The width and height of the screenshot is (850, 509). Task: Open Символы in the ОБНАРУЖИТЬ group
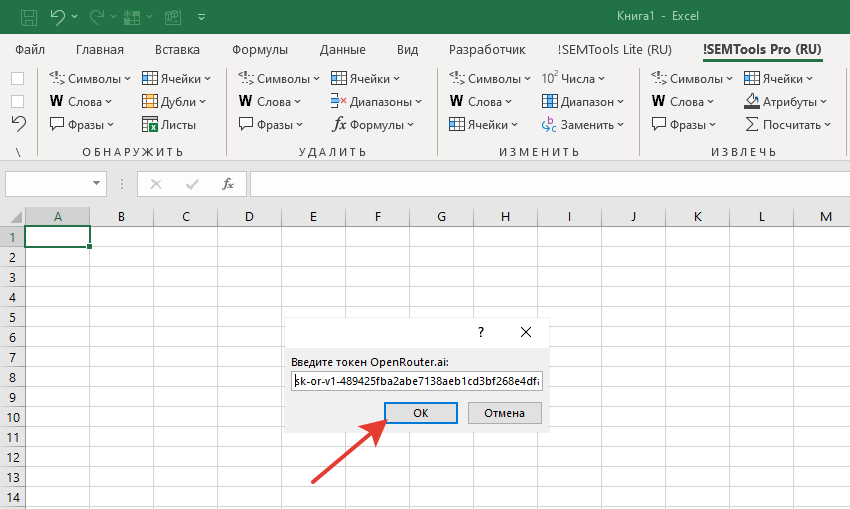tap(90, 79)
